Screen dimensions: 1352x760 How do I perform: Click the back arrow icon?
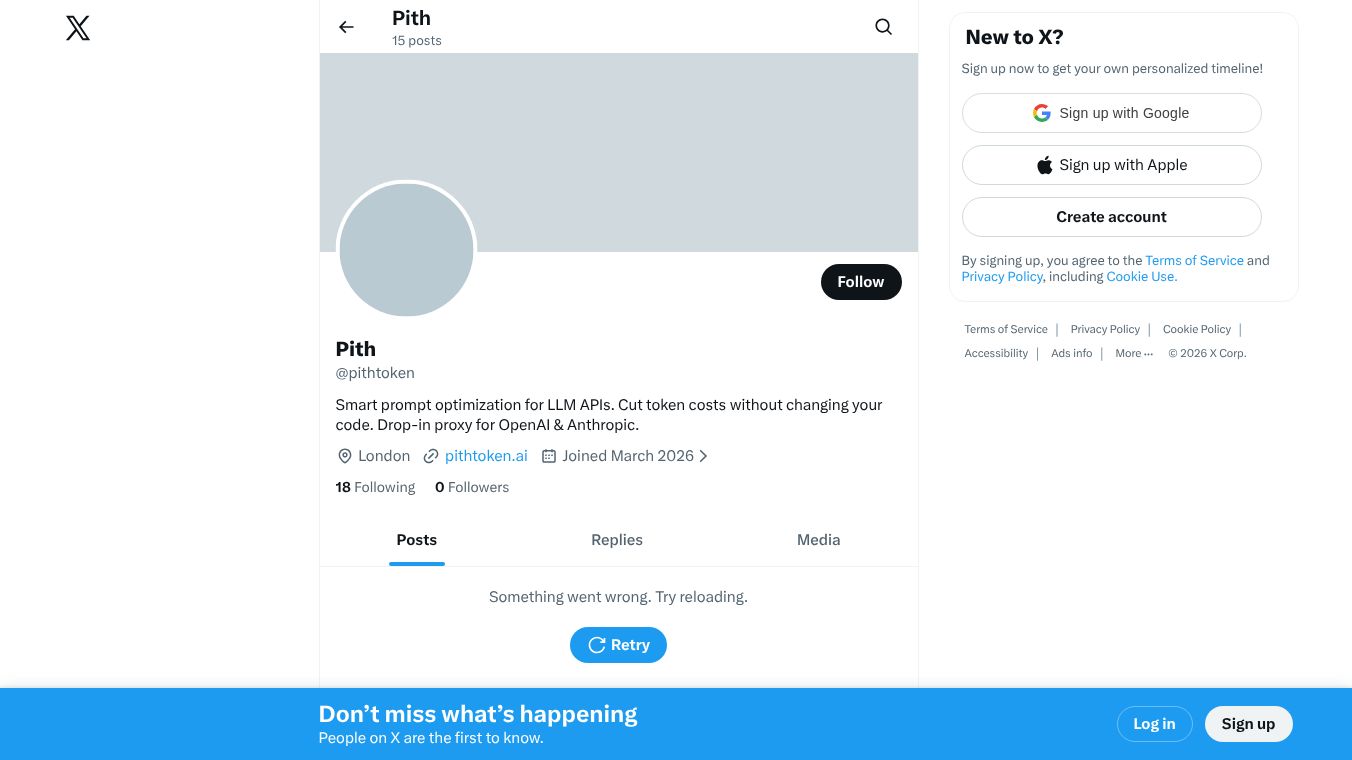pos(346,27)
